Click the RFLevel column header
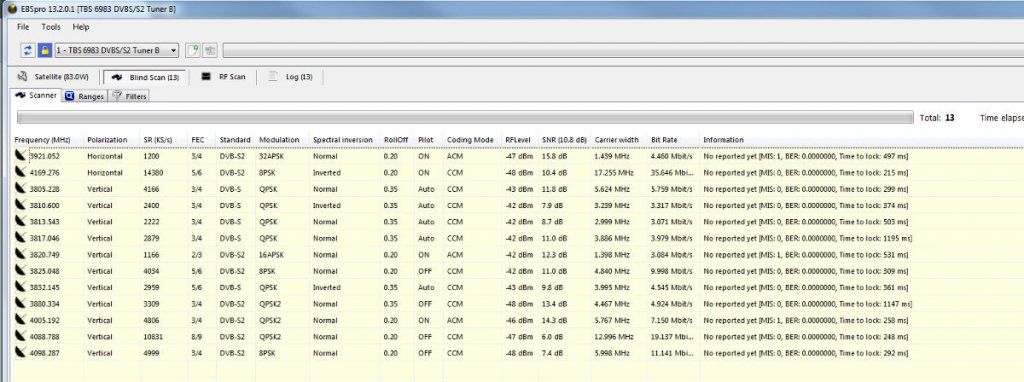Screen dimensions: 1024x382 pyautogui.click(x=519, y=140)
